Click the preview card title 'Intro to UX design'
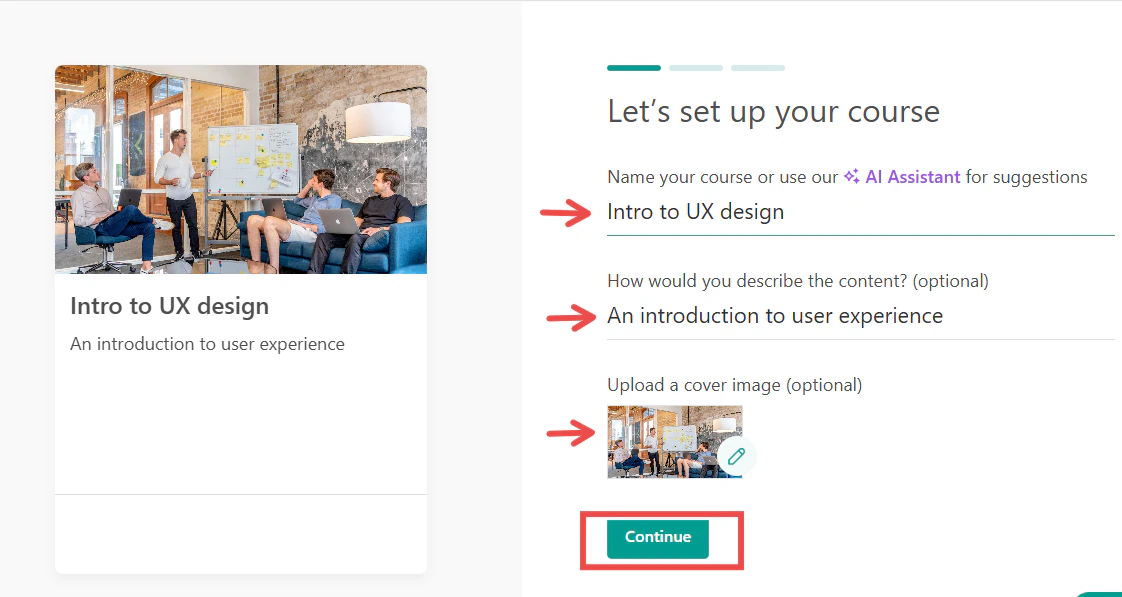This screenshot has height=597, width=1122. [x=170, y=306]
